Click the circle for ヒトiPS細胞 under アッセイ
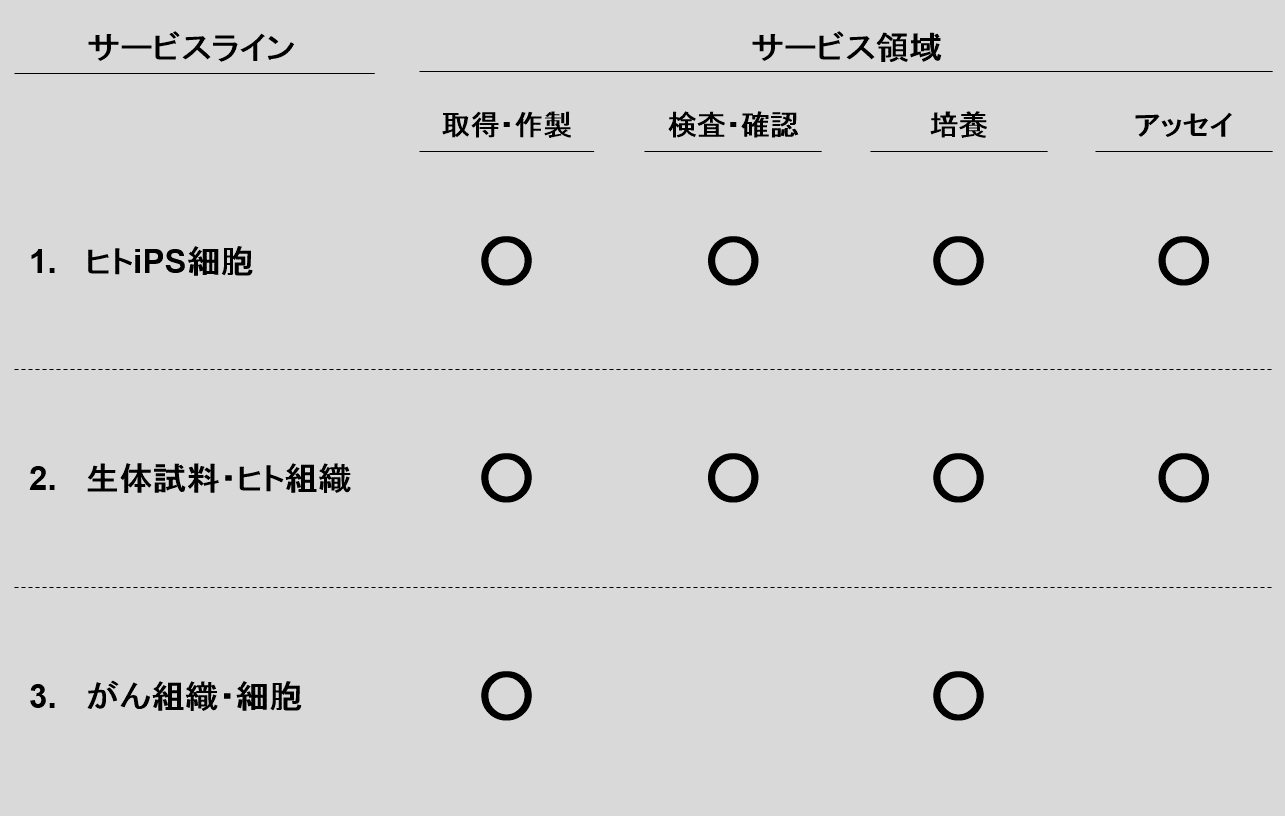This screenshot has width=1285, height=816. click(1184, 262)
